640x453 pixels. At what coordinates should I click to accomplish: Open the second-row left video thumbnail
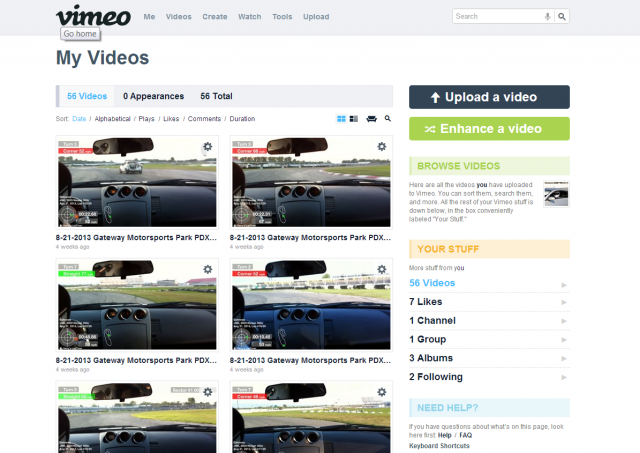pos(137,305)
